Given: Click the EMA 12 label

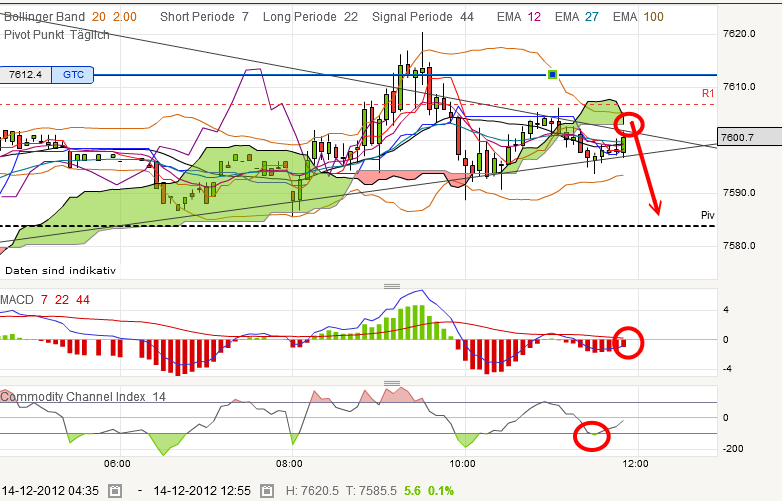Looking at the screenshot, I should (x=519, y=17).
